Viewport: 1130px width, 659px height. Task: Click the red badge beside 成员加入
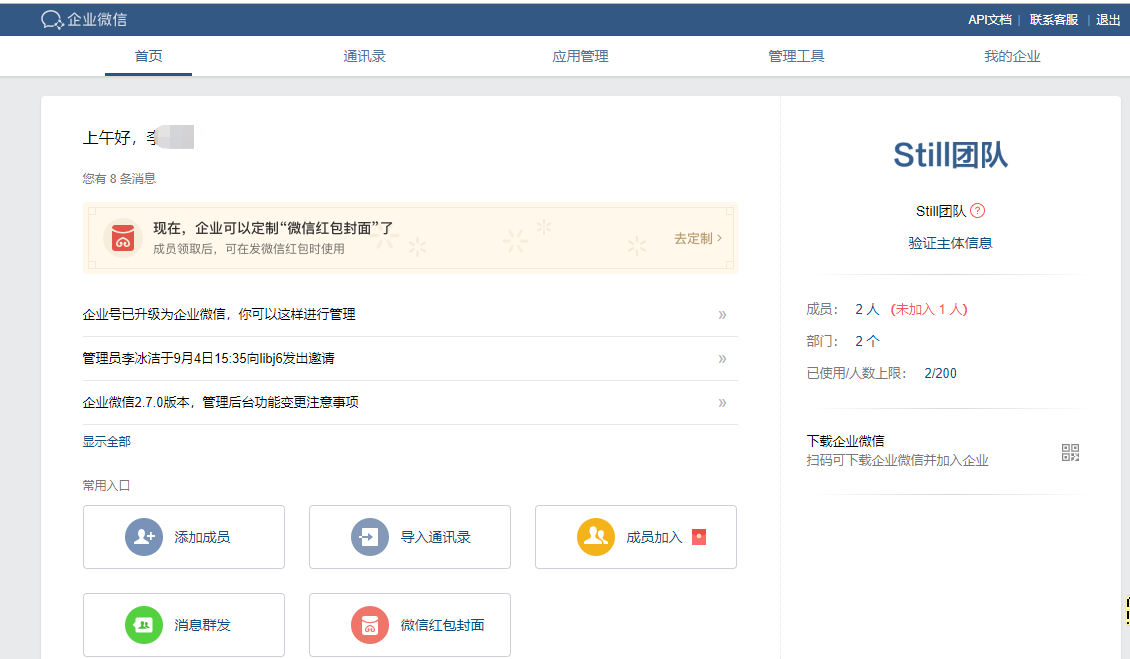699,537
